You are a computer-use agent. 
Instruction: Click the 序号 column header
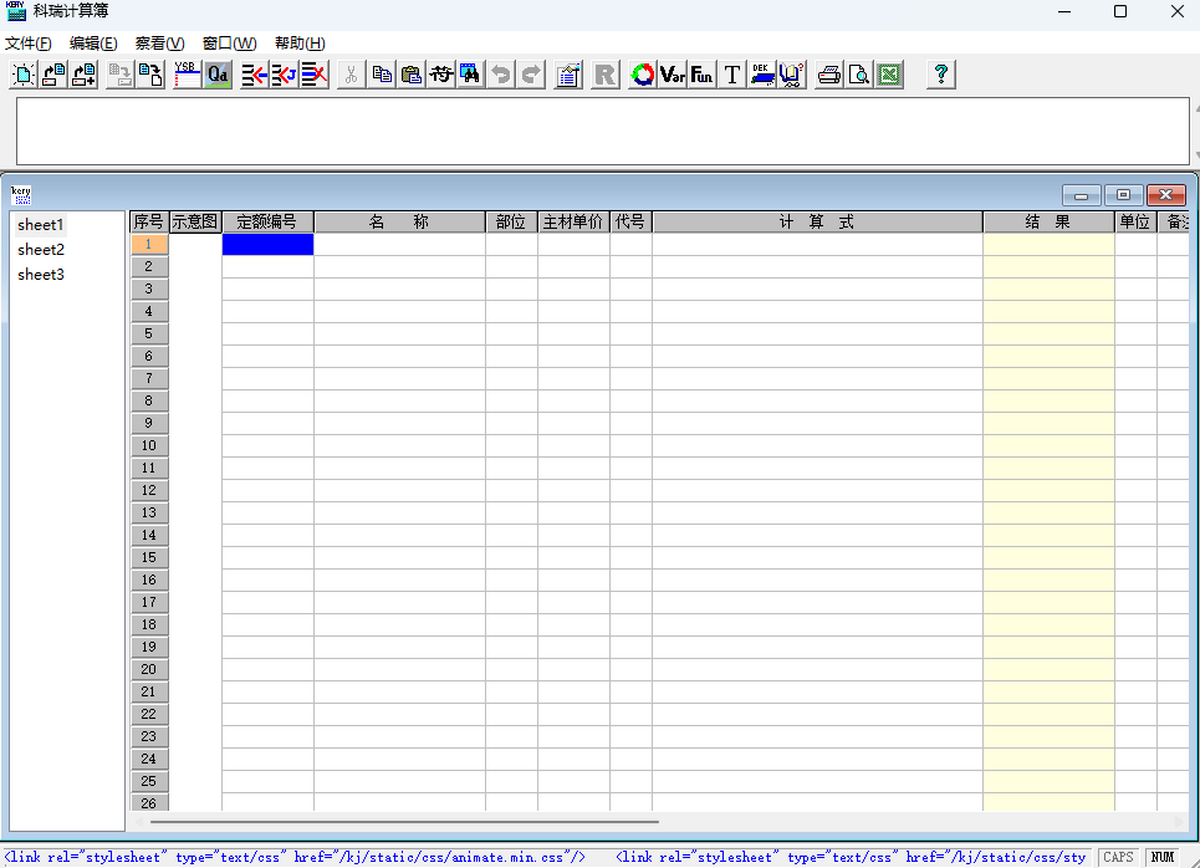tap(149, 222)
